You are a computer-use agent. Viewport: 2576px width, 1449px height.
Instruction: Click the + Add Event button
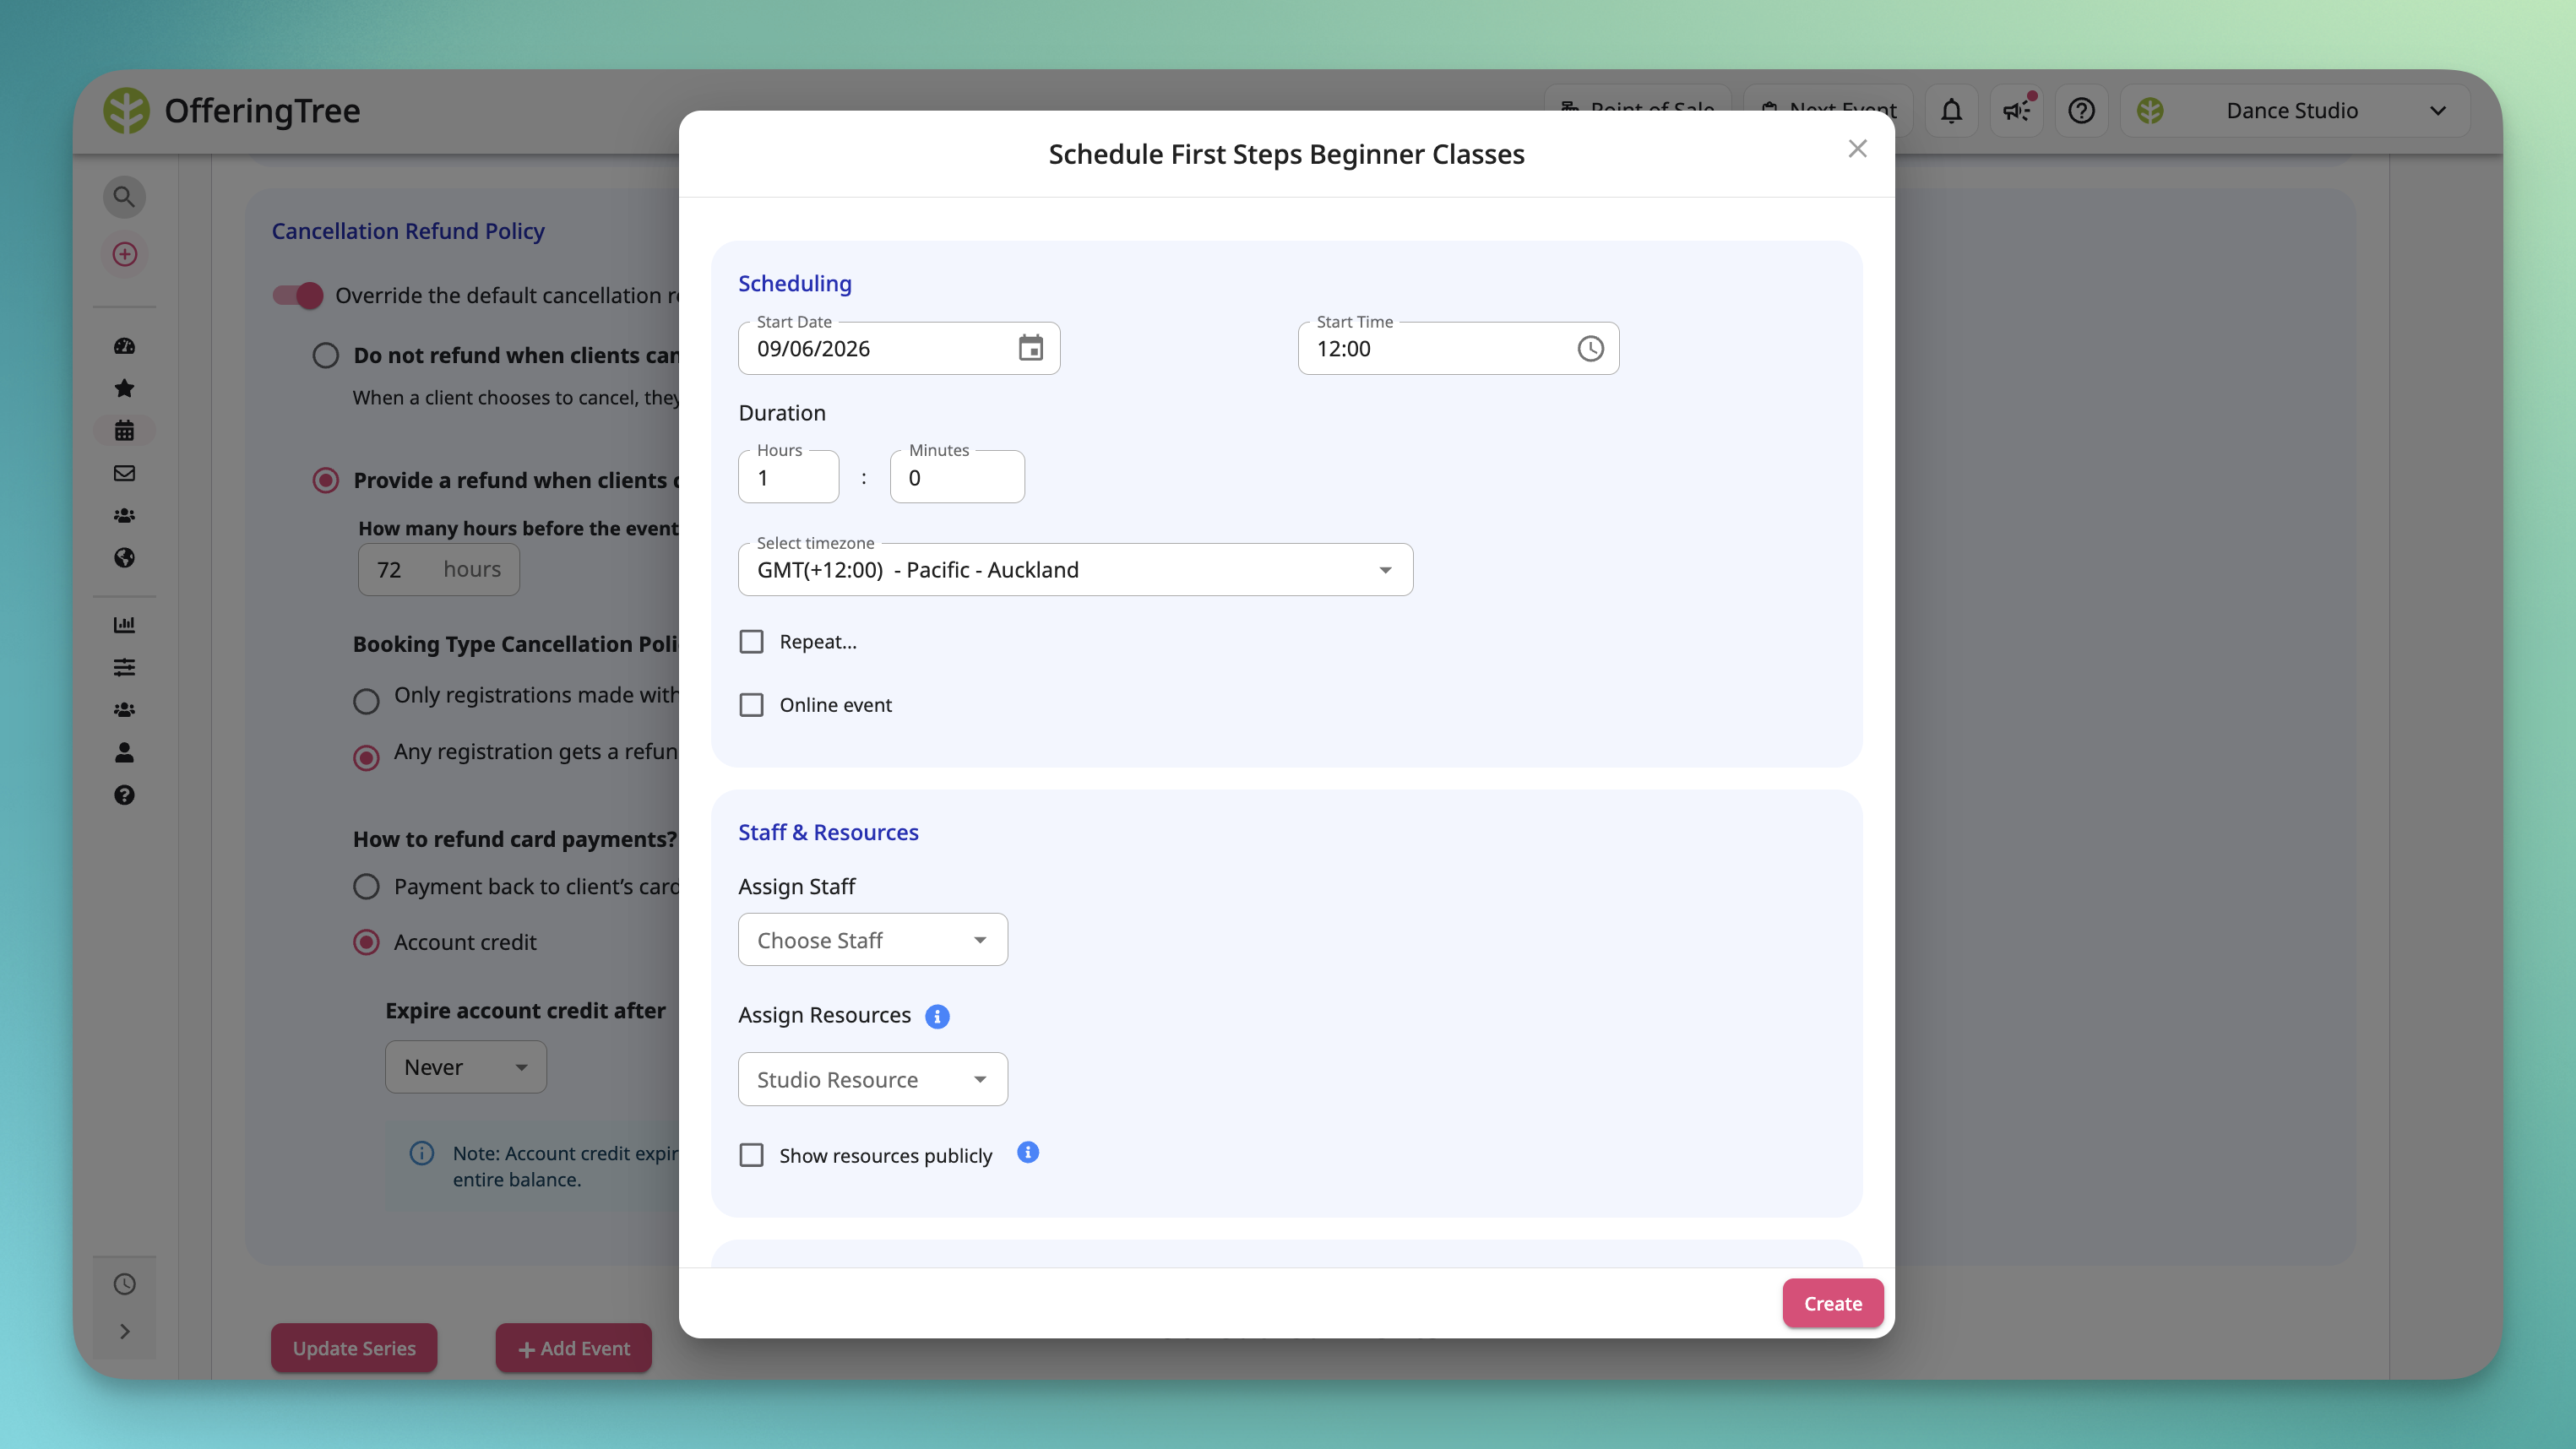(573, 1348)
